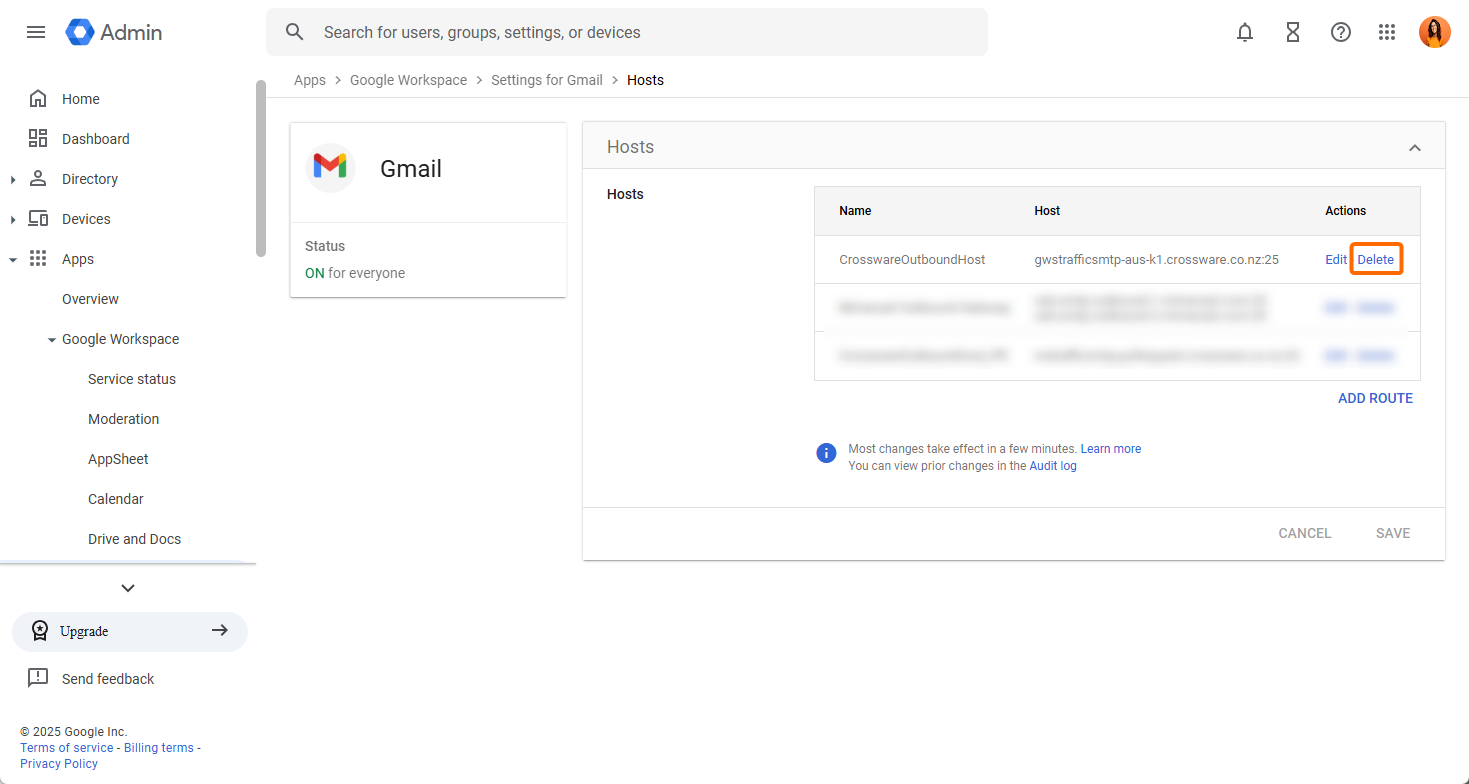Viewport: 1469px width, 784px height.
Task: Edit the CrosswareOutboundHost entry
Action: tap(1335, 259)
